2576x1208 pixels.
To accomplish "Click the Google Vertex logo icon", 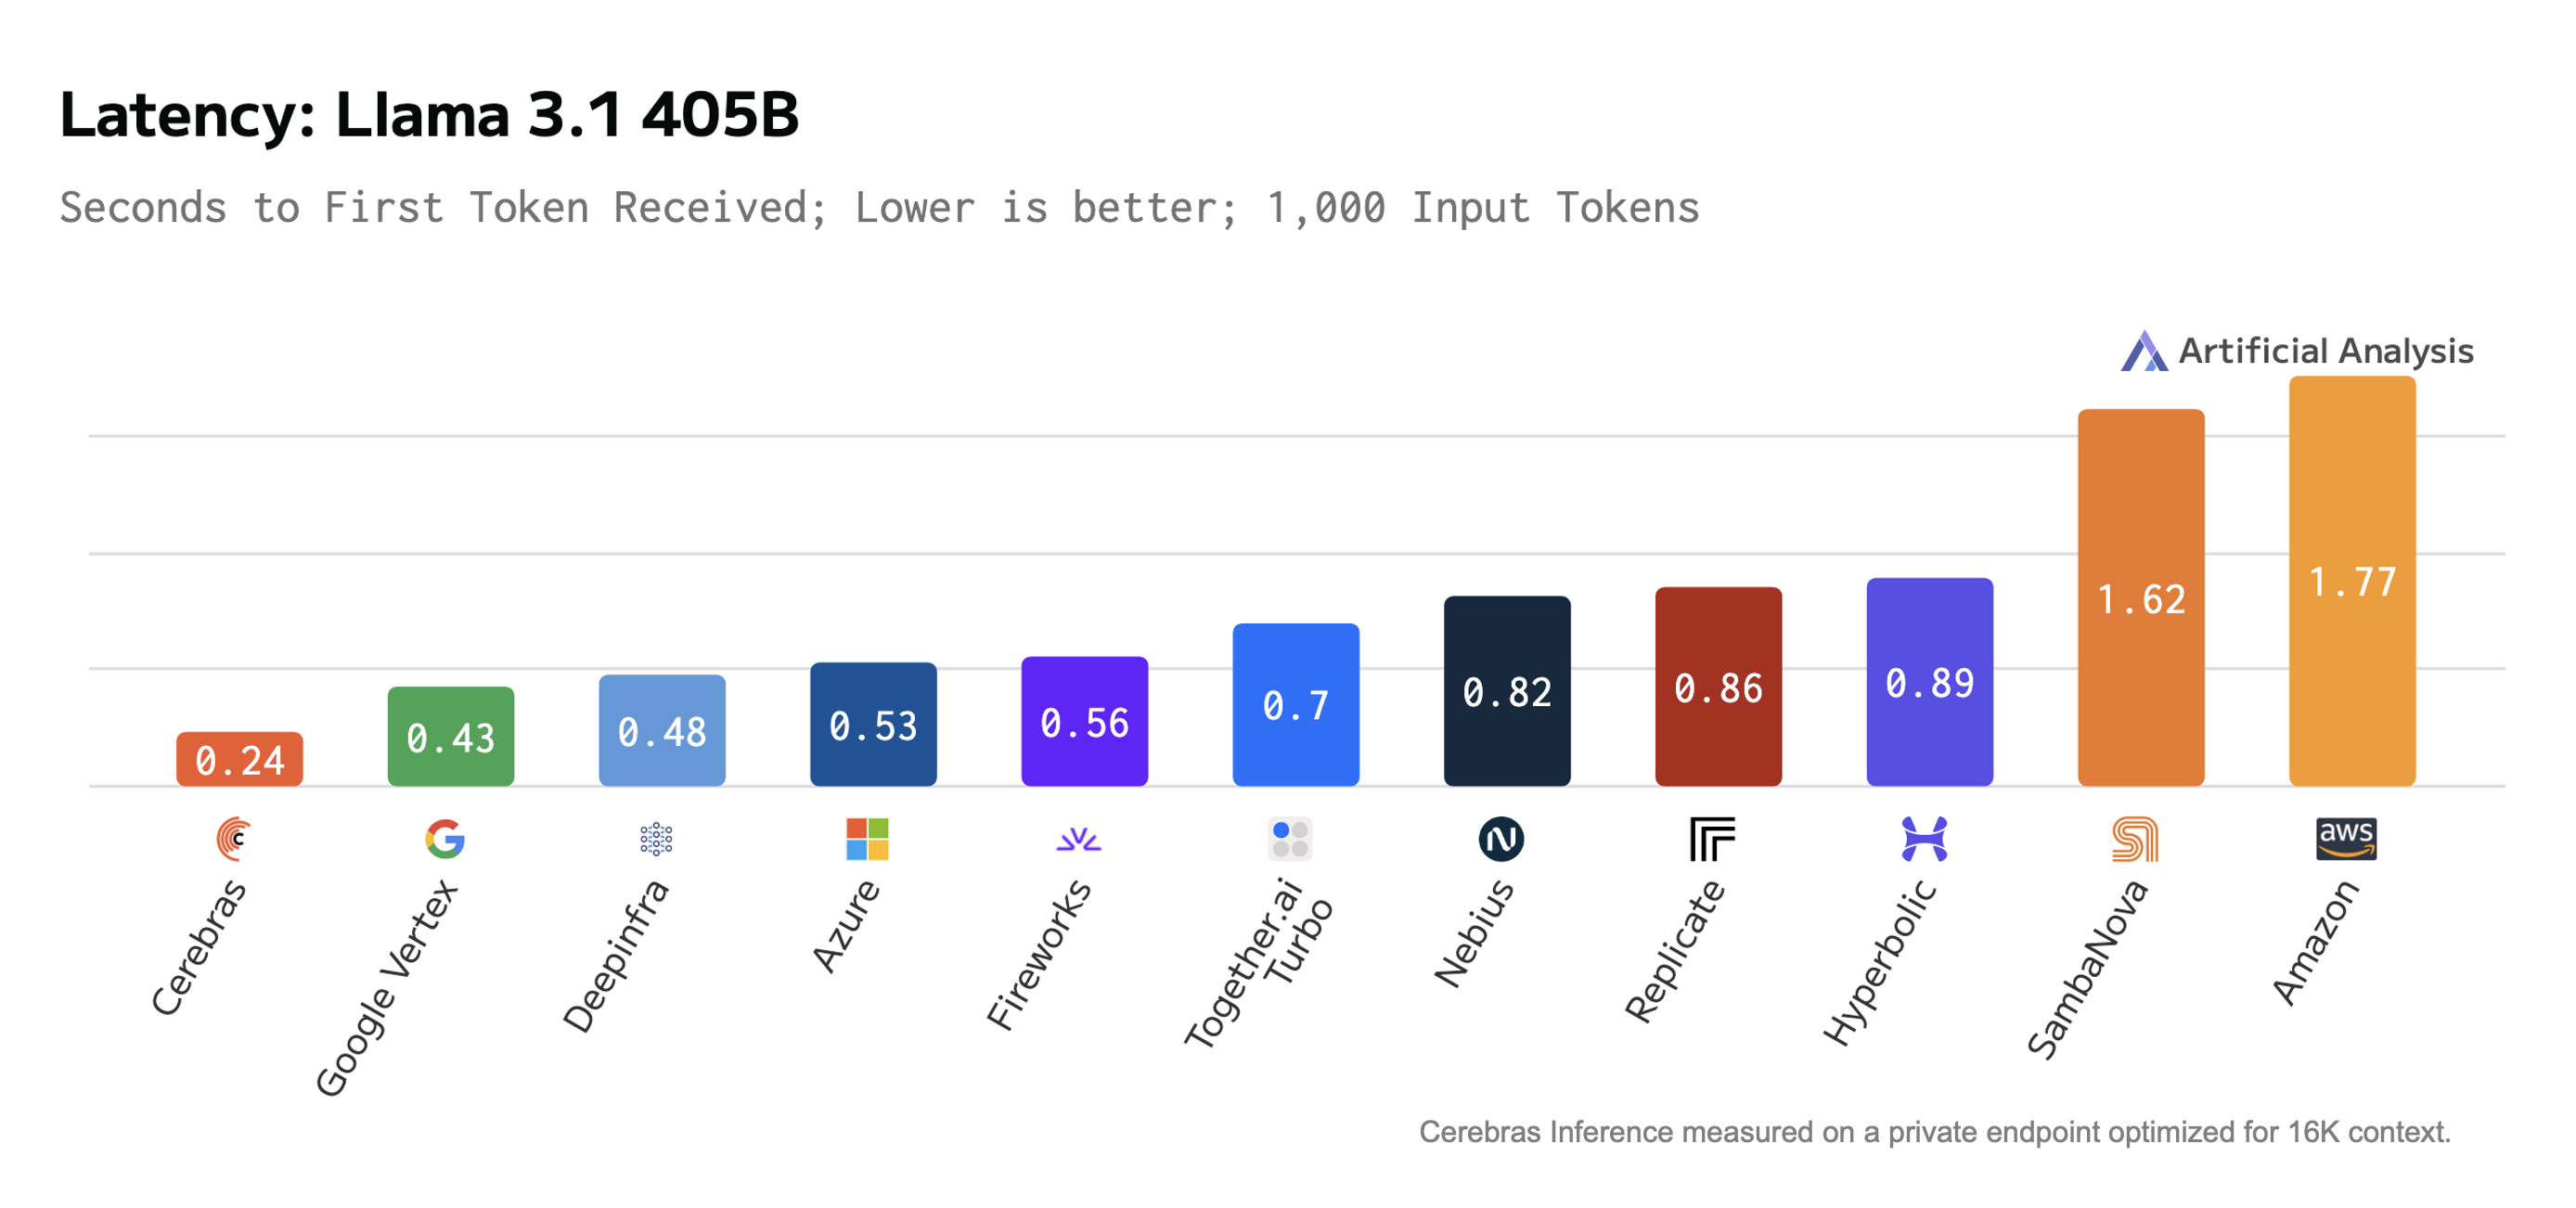I will (x=445, y=838).
